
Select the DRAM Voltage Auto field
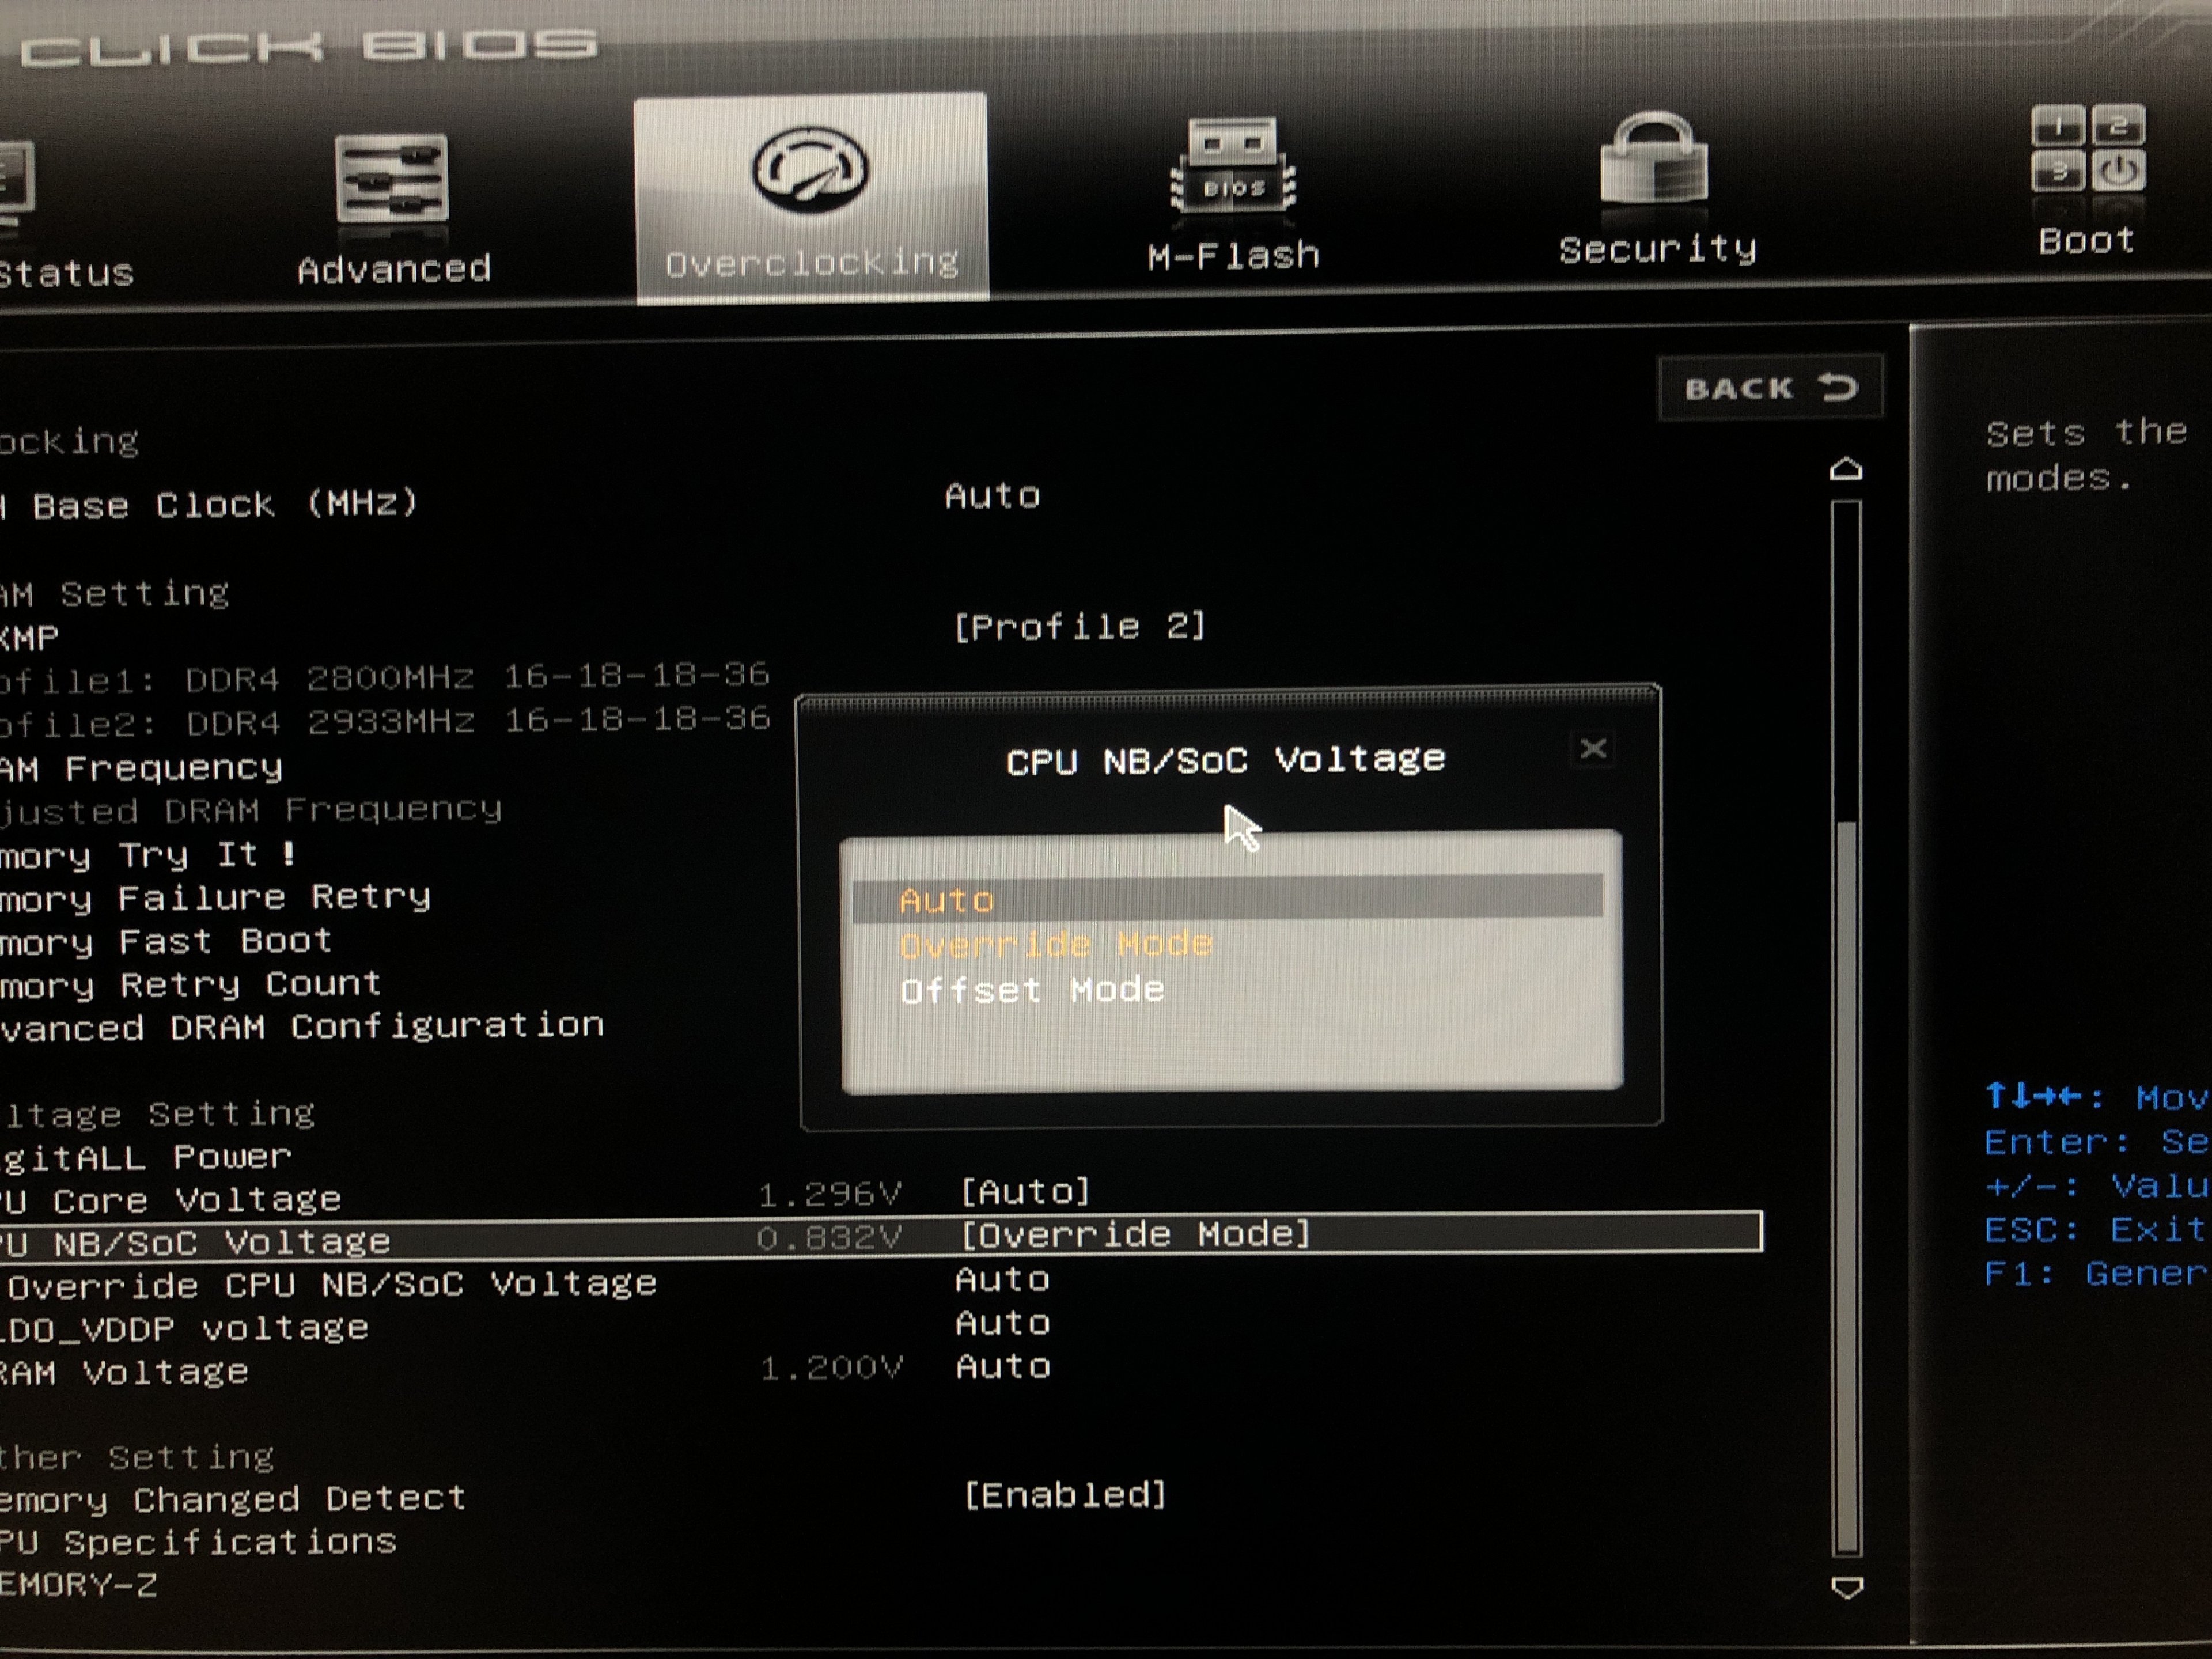click(1002, 1367)
